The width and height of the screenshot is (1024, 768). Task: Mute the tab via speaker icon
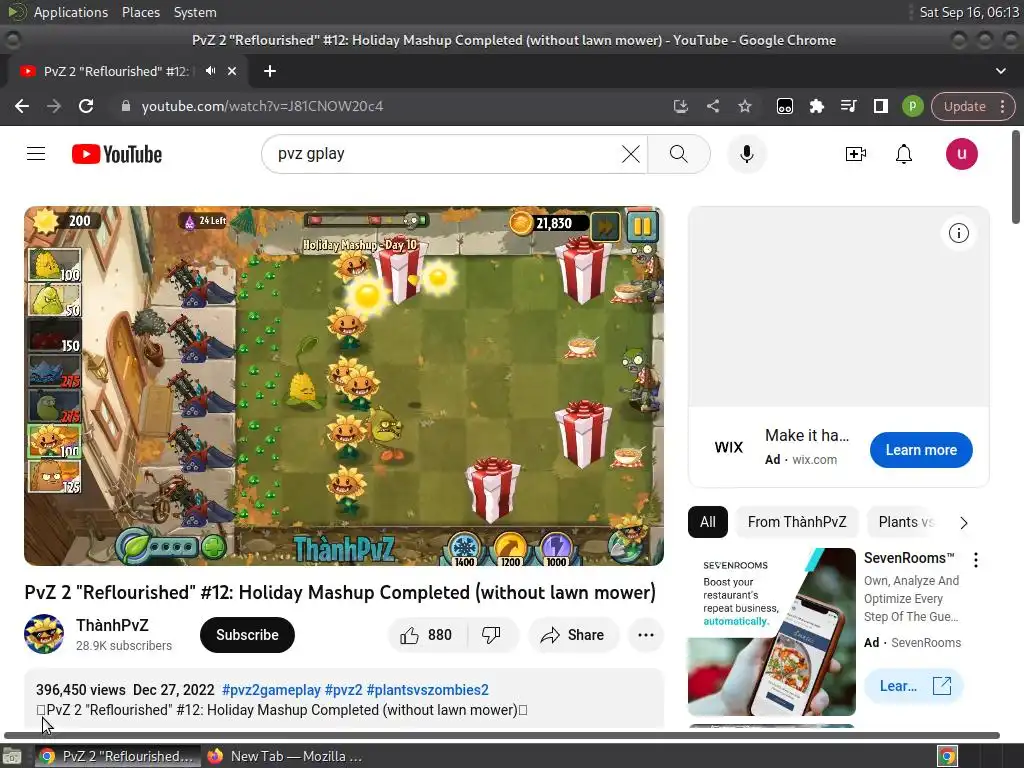[x=210, y=71]
